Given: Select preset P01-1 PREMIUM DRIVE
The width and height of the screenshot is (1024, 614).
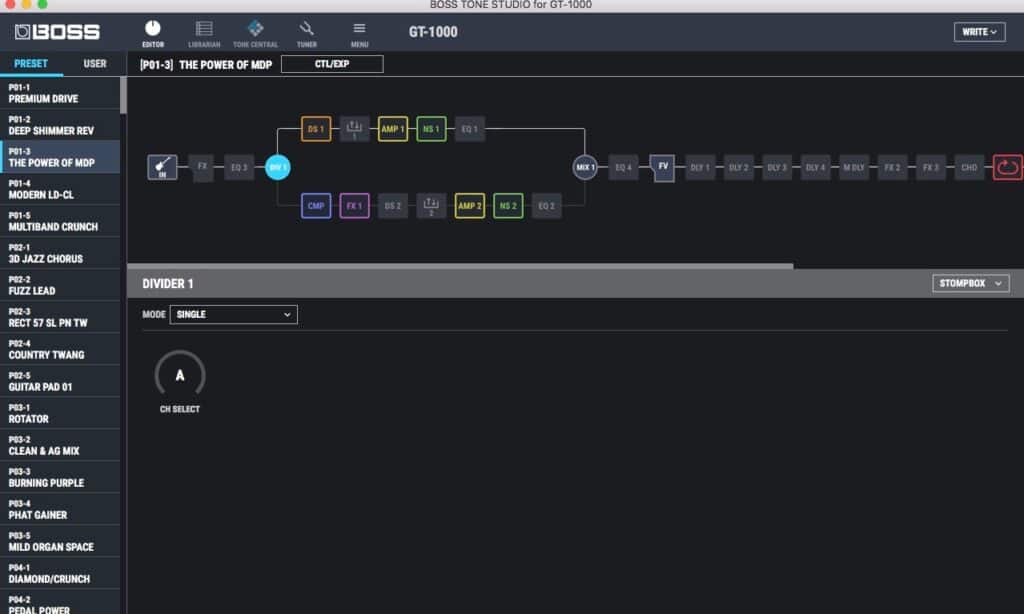Looking at the screenshot, I should 60,93.
